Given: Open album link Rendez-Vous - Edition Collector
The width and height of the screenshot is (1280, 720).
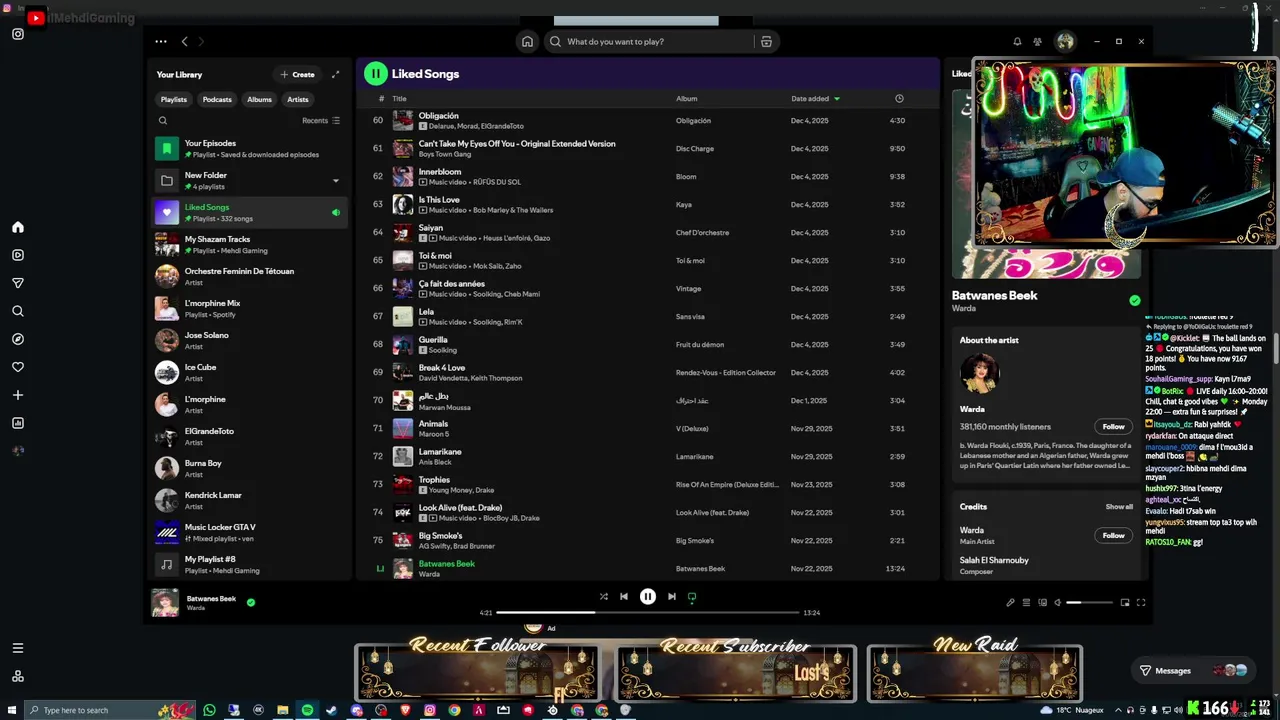Looking at the screenshot, I should [x=725, y=373].
